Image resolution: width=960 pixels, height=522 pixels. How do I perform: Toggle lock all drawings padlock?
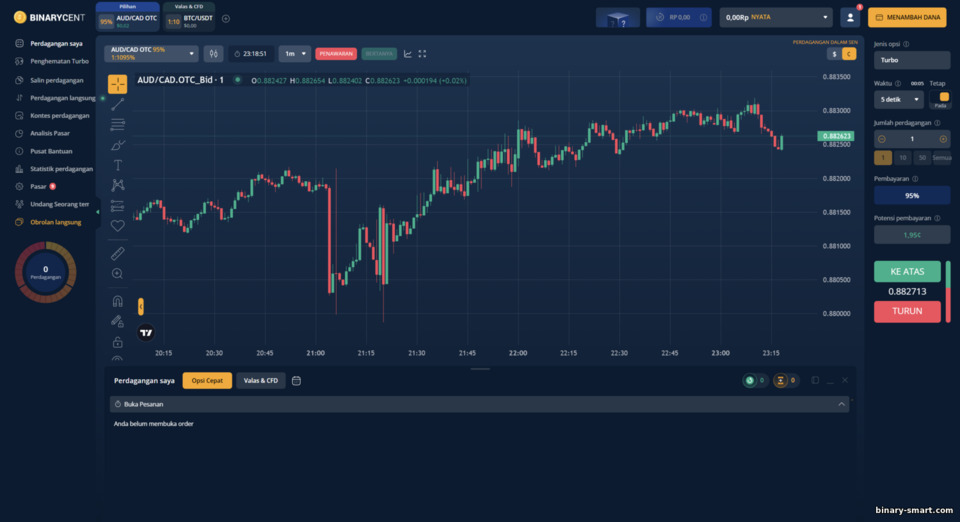click(x=118, y=341)
